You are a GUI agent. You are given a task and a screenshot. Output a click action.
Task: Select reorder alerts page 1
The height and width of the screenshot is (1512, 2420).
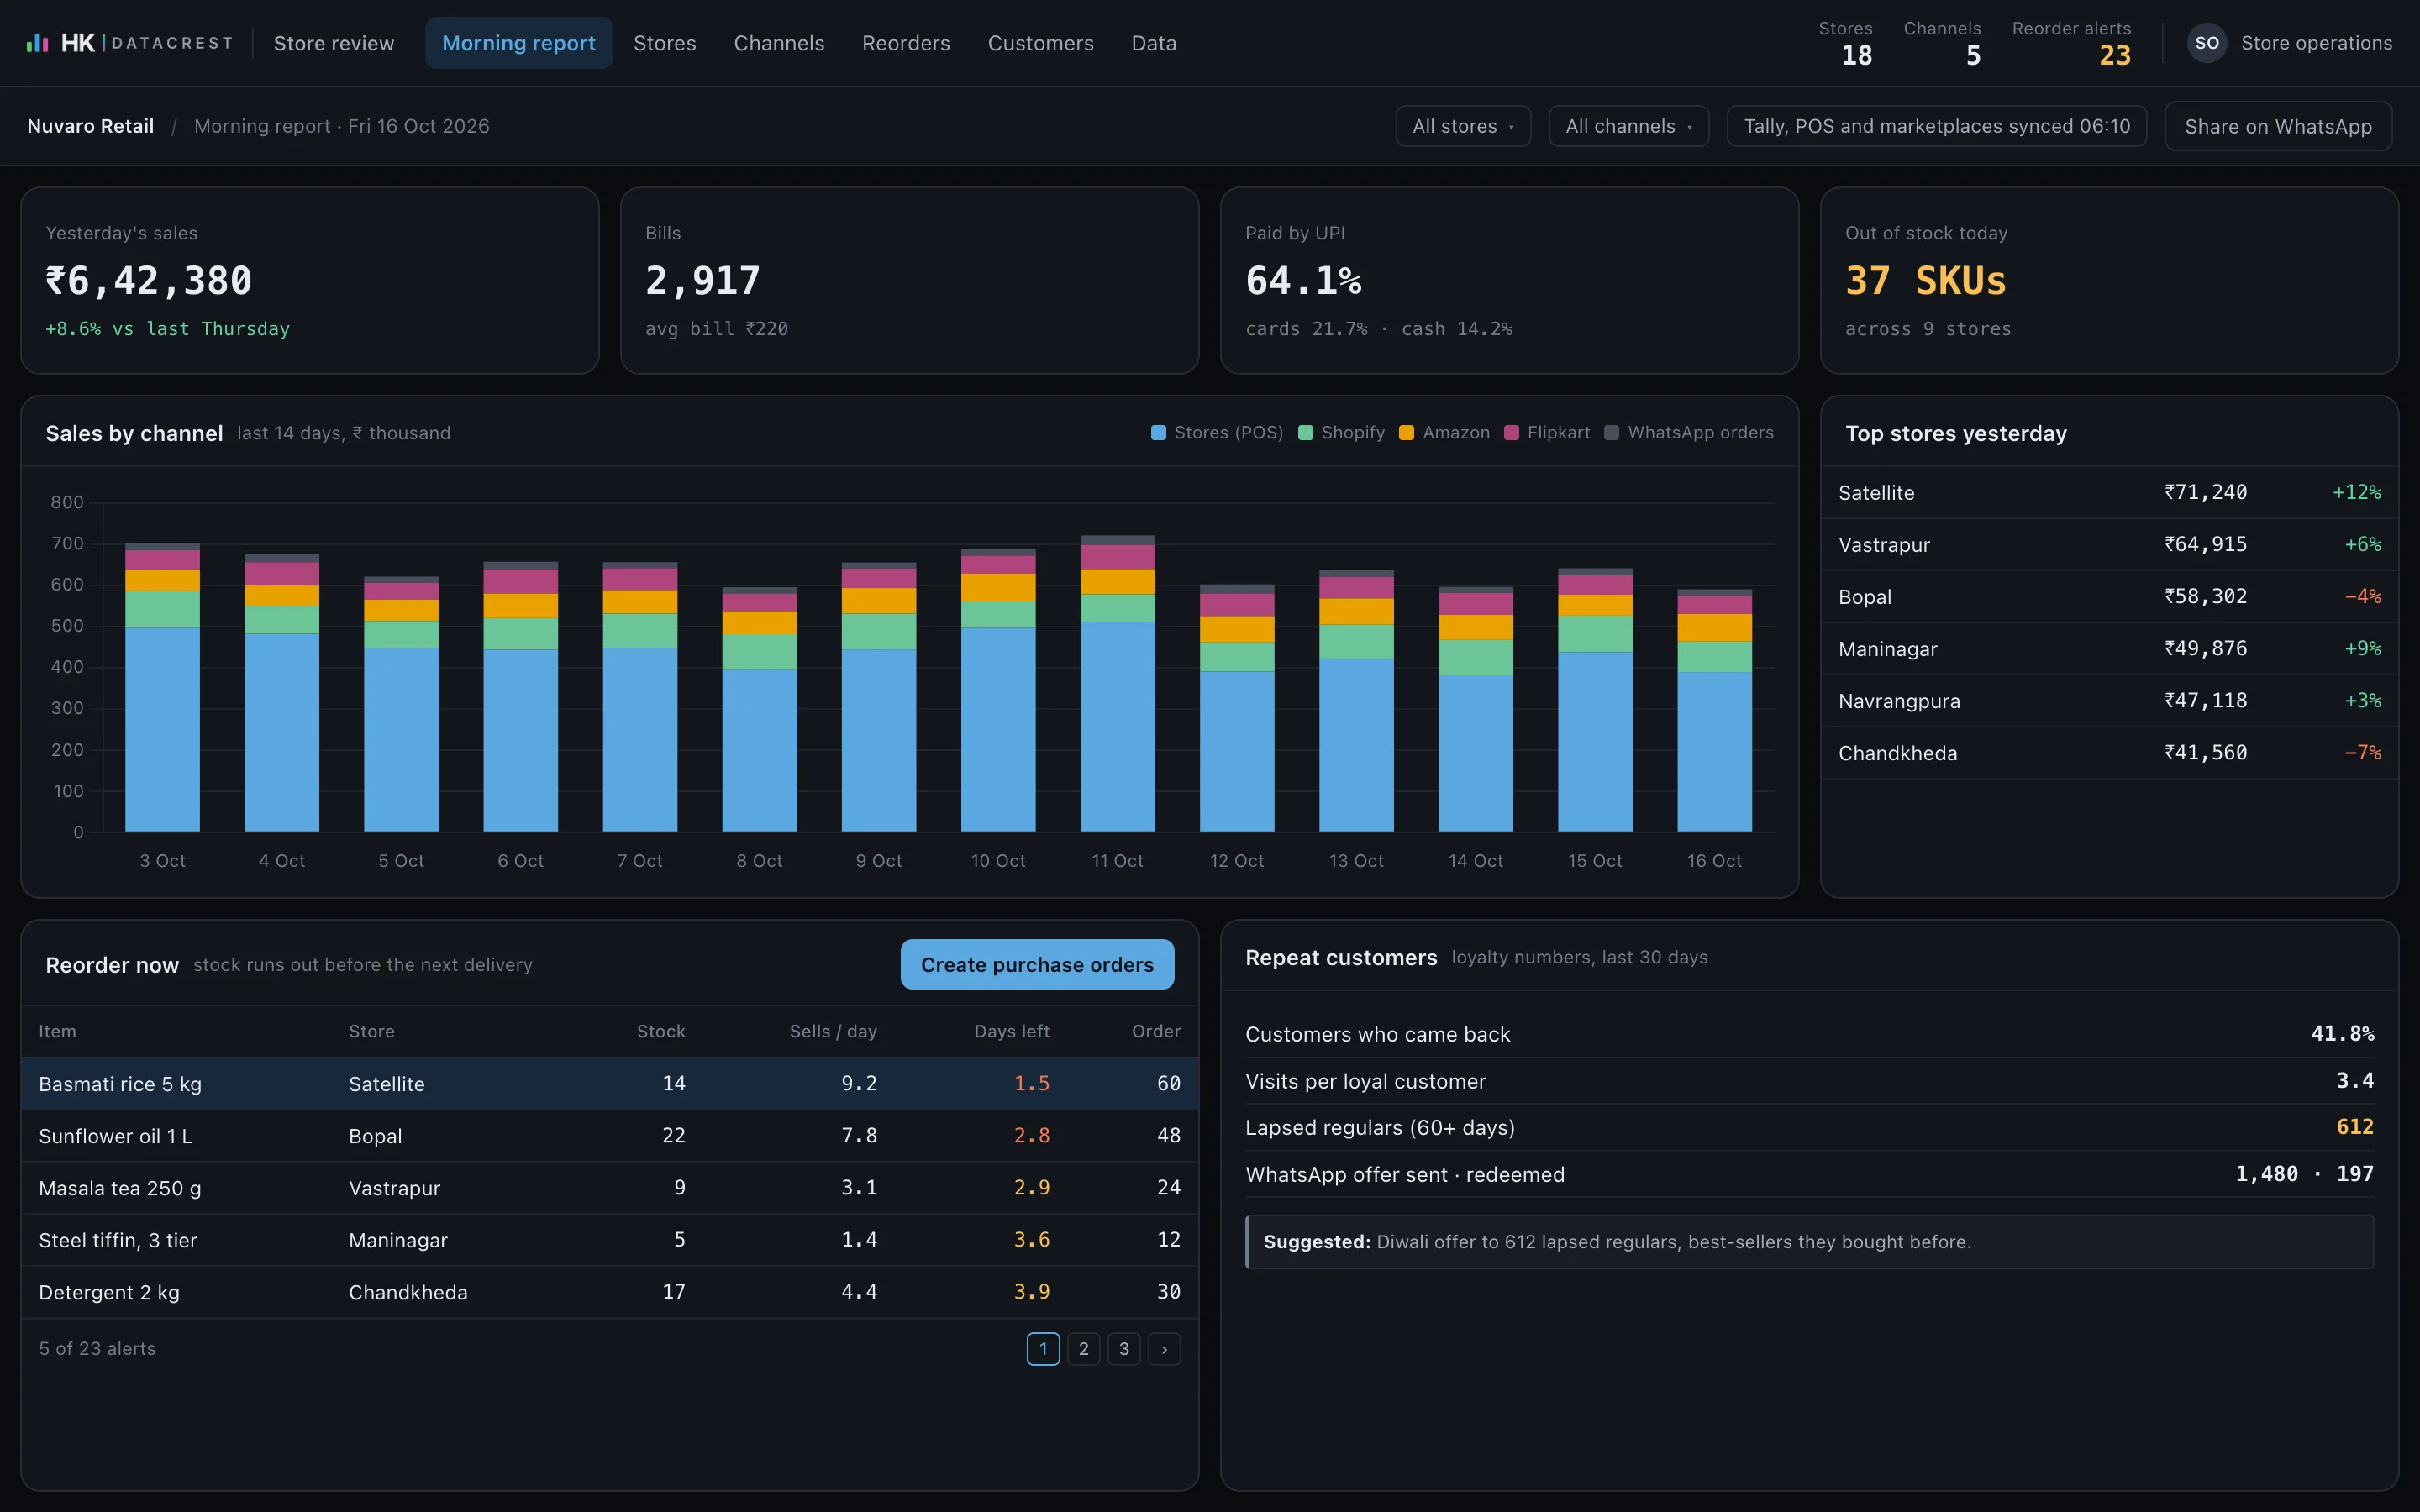[x=1043, y=1348]
